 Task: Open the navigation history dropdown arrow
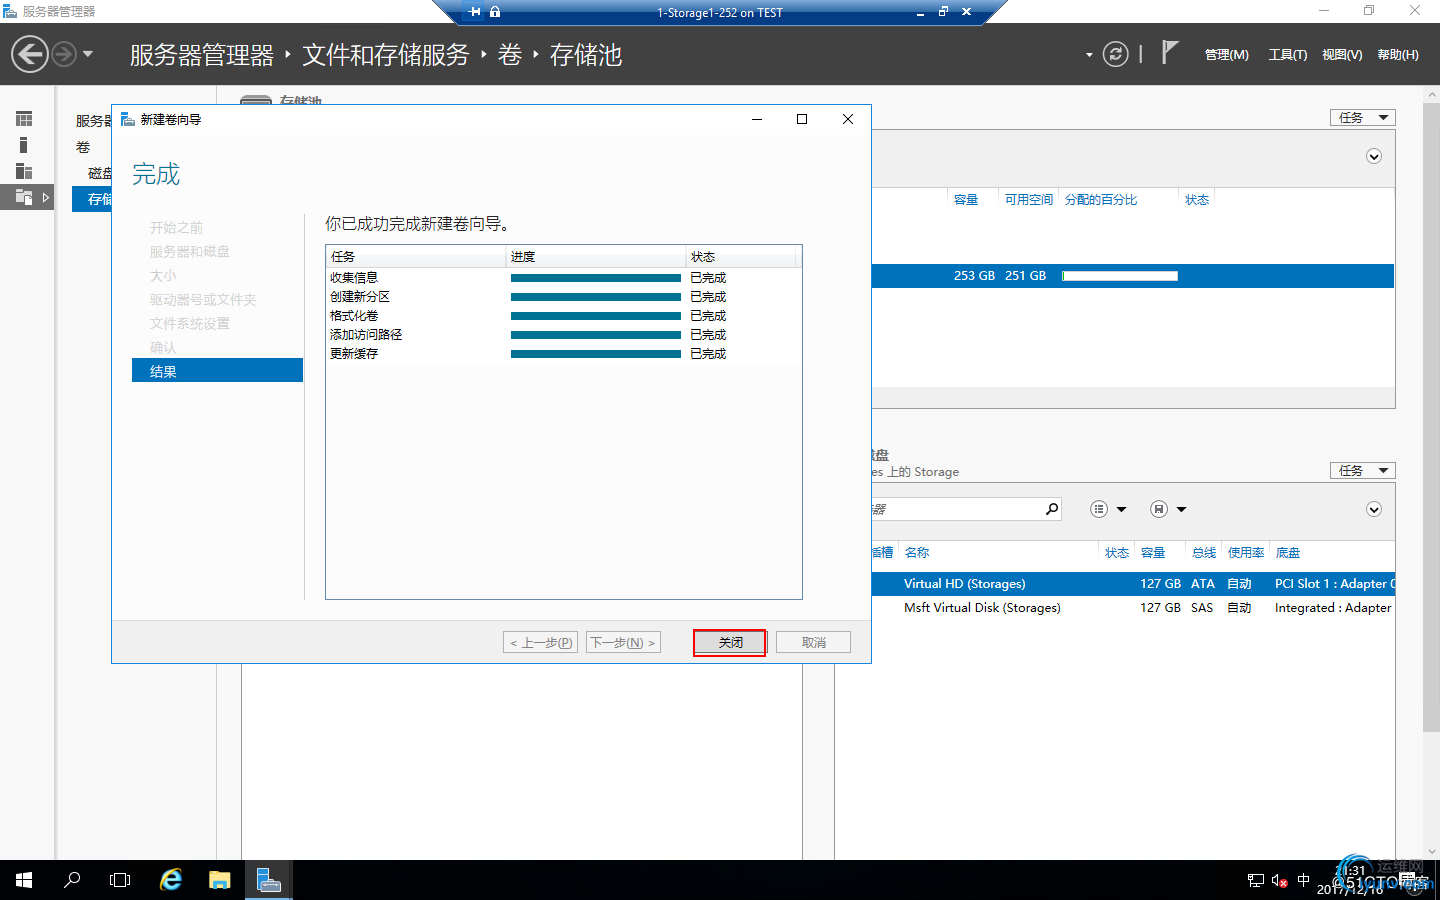(88, 54)
